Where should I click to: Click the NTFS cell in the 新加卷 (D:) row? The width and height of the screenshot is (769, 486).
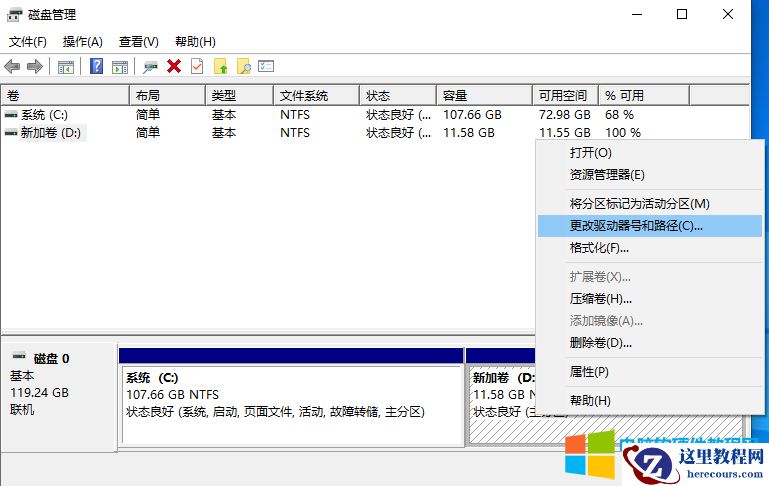[295, 132]
